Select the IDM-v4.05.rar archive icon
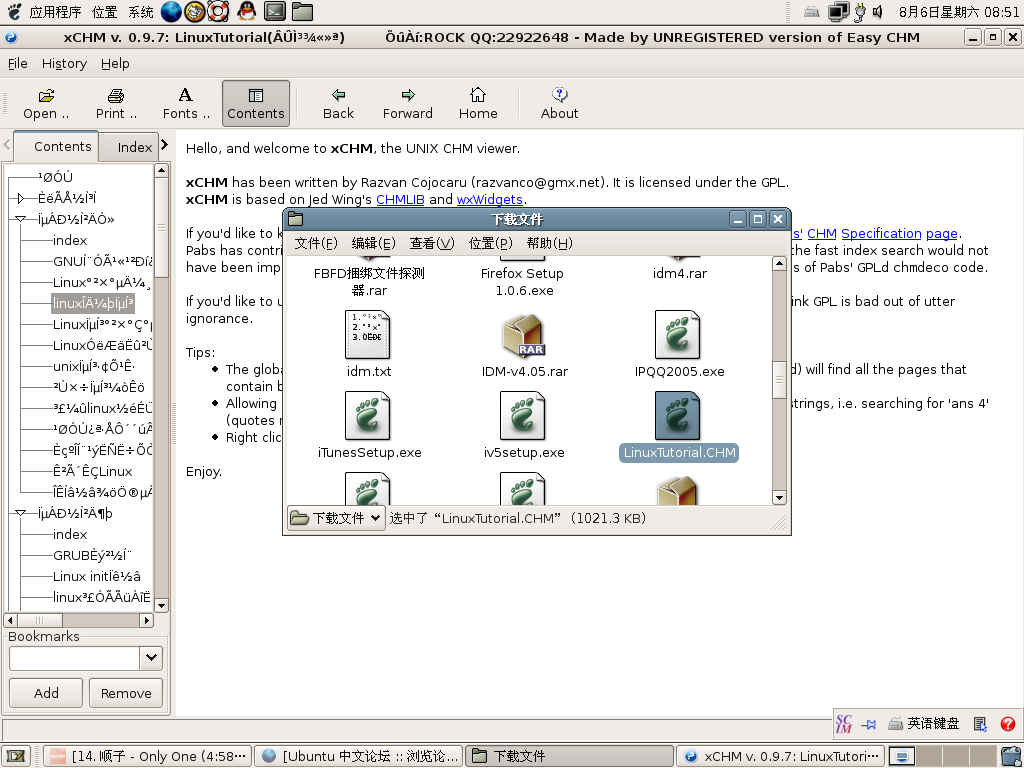The image size is (1024, 768). (x=524, y=336)
